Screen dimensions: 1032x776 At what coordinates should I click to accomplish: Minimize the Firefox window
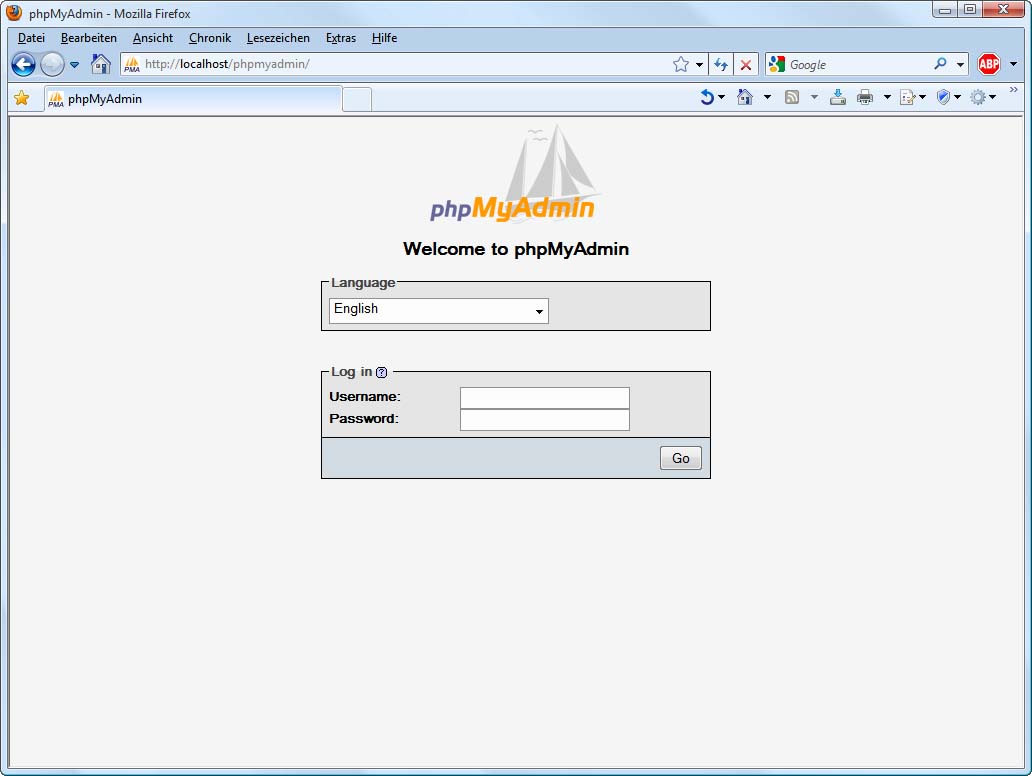[x=945, y=9]
